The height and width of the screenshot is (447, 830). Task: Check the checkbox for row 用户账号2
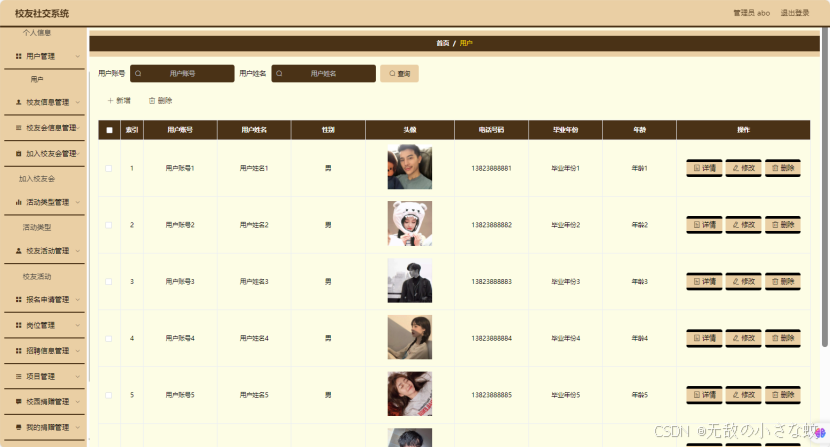click(109, 225)
